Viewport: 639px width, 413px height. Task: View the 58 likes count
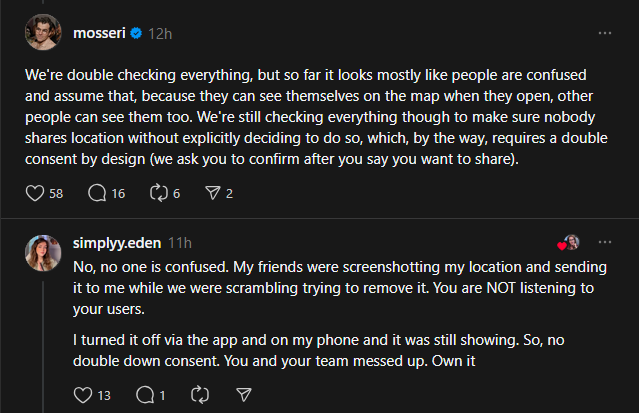point(56,193)
